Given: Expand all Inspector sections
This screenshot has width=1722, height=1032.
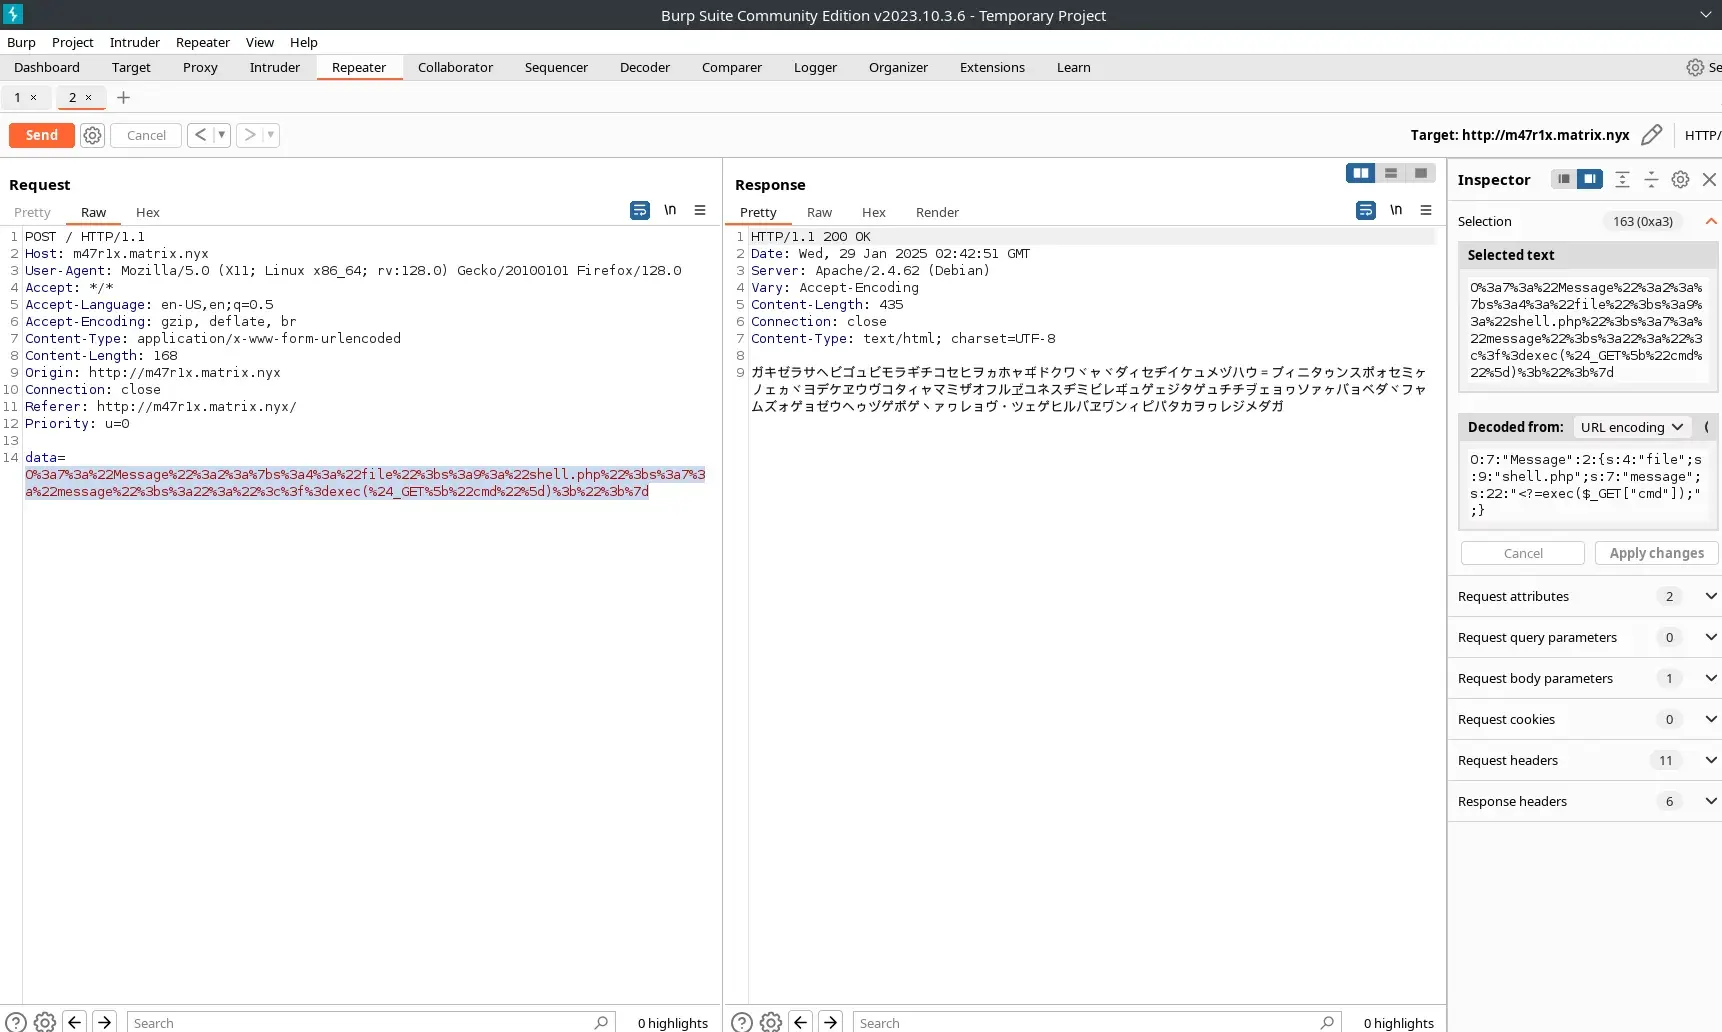Looking at the screenshot, I should [1623, 179].
